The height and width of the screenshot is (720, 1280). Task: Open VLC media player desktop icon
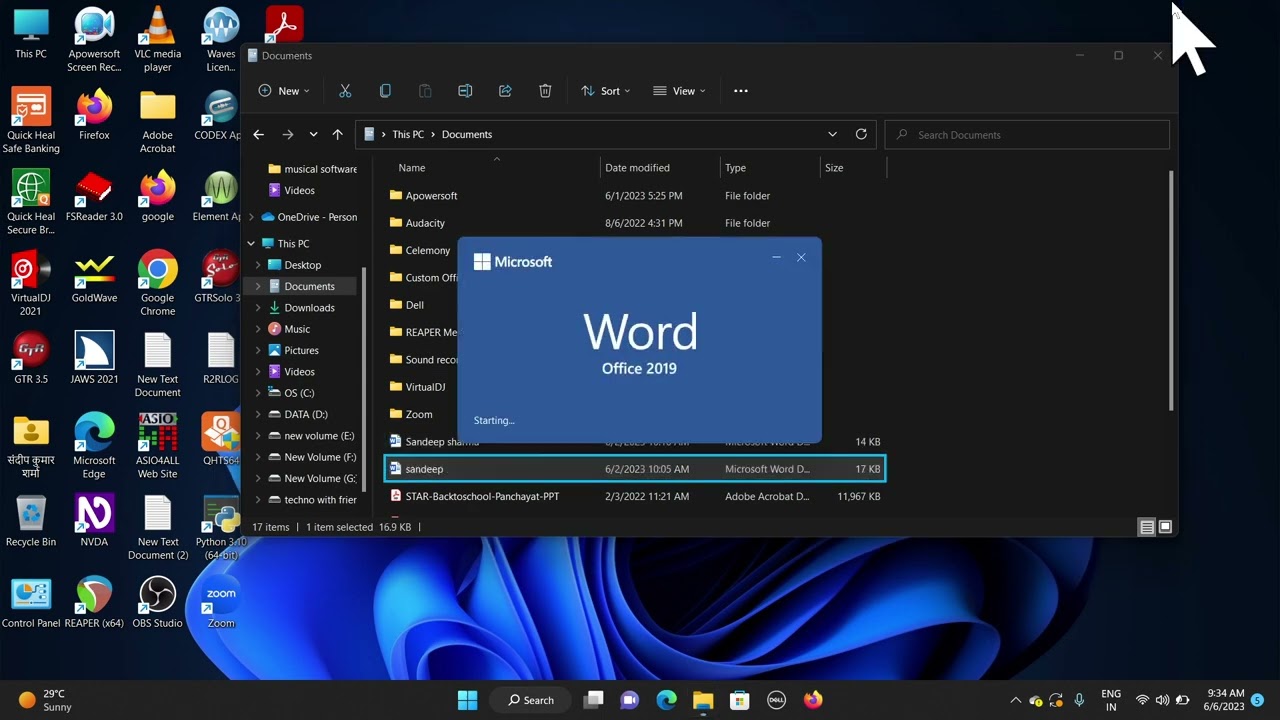tap(157, 39)
